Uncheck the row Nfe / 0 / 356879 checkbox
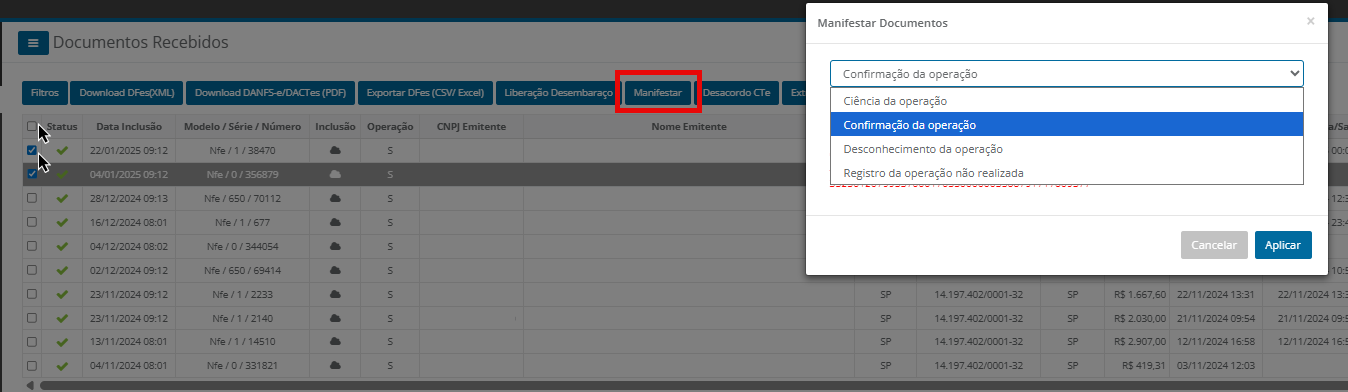Screen dimensions: 1348x392 click(x=32, y=174)
